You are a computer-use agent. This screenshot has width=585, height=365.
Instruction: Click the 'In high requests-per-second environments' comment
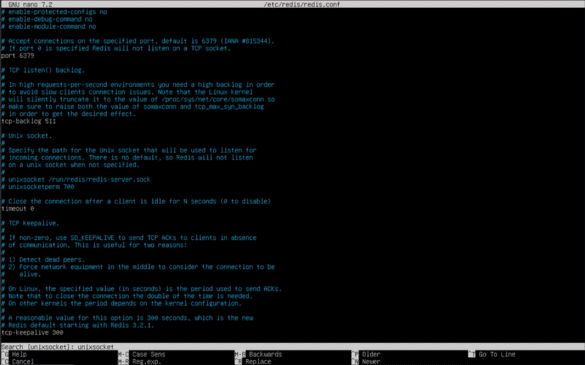(x=138, y=85)
